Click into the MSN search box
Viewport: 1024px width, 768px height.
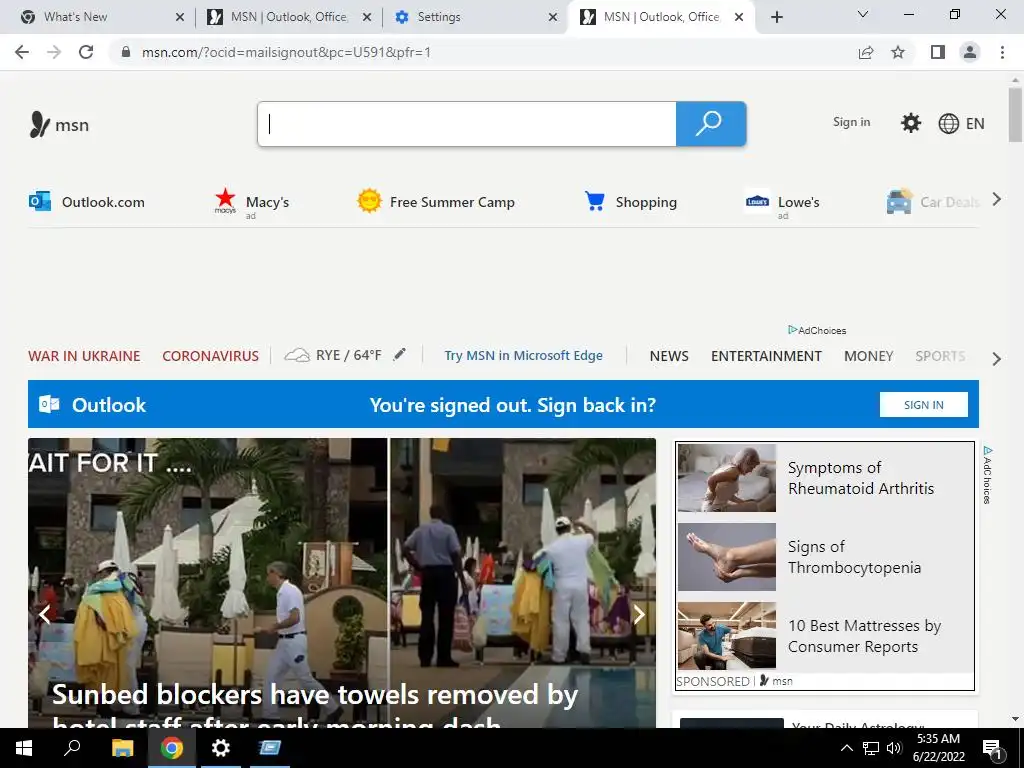click(x=467, y=123)
